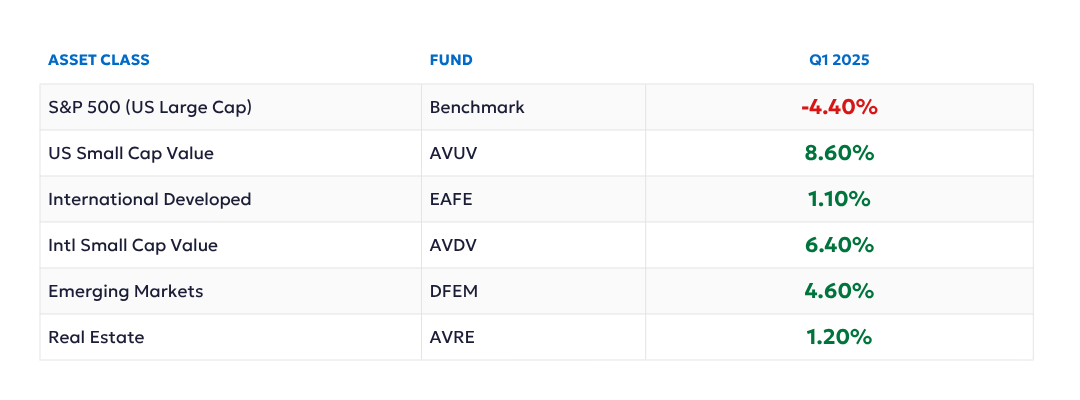The image size is (1080, 400).
Task: Click the 1.20% return value
Action: point(840,337)
